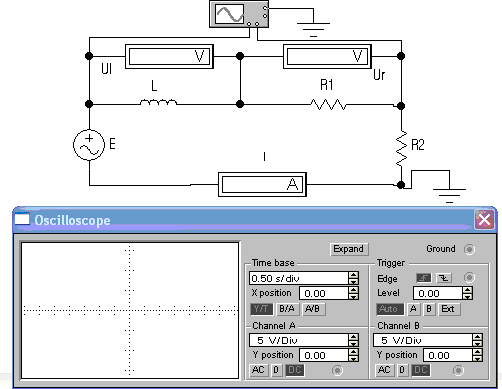Viewport: 502px width, 389px height.
Task: Increase X position with up arrow
Action: tap(353, 290)
